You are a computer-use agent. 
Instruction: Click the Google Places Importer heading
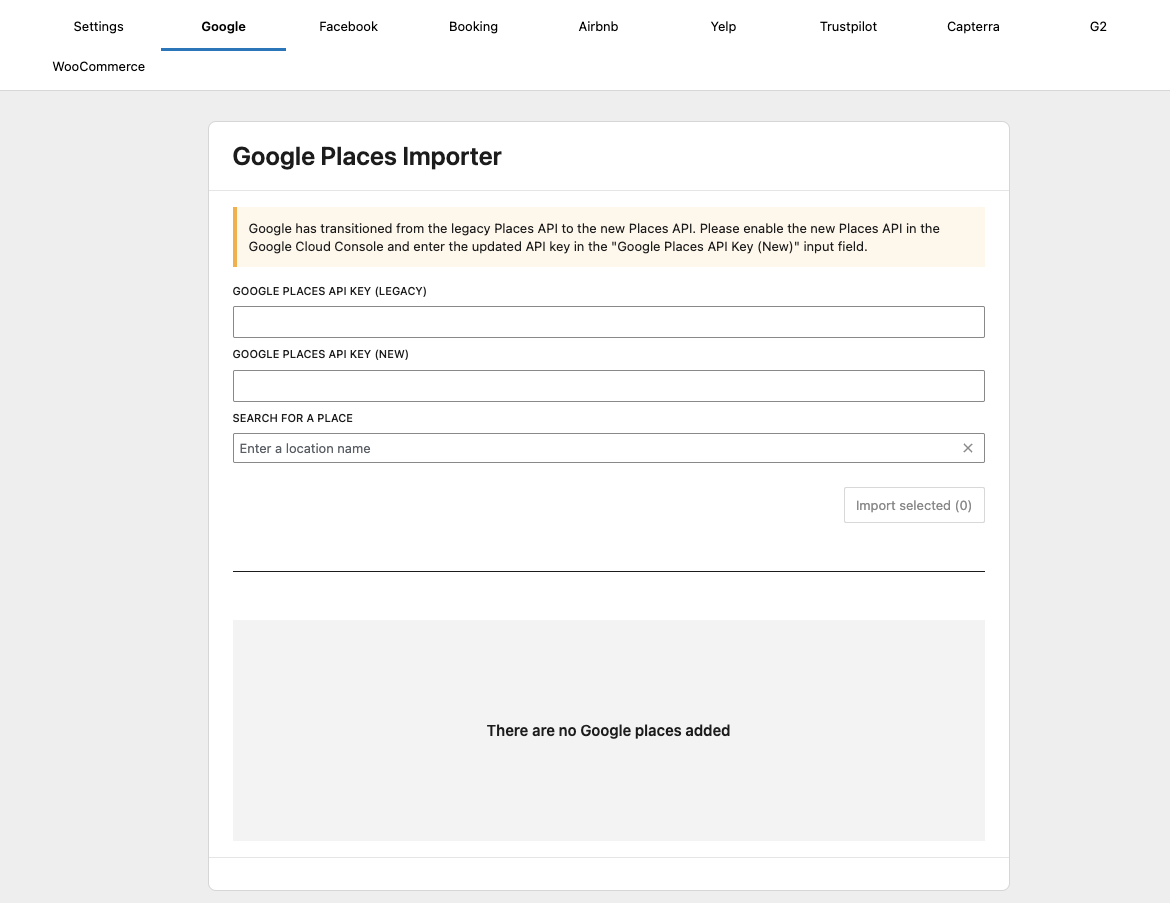click(x=367, y=157)
